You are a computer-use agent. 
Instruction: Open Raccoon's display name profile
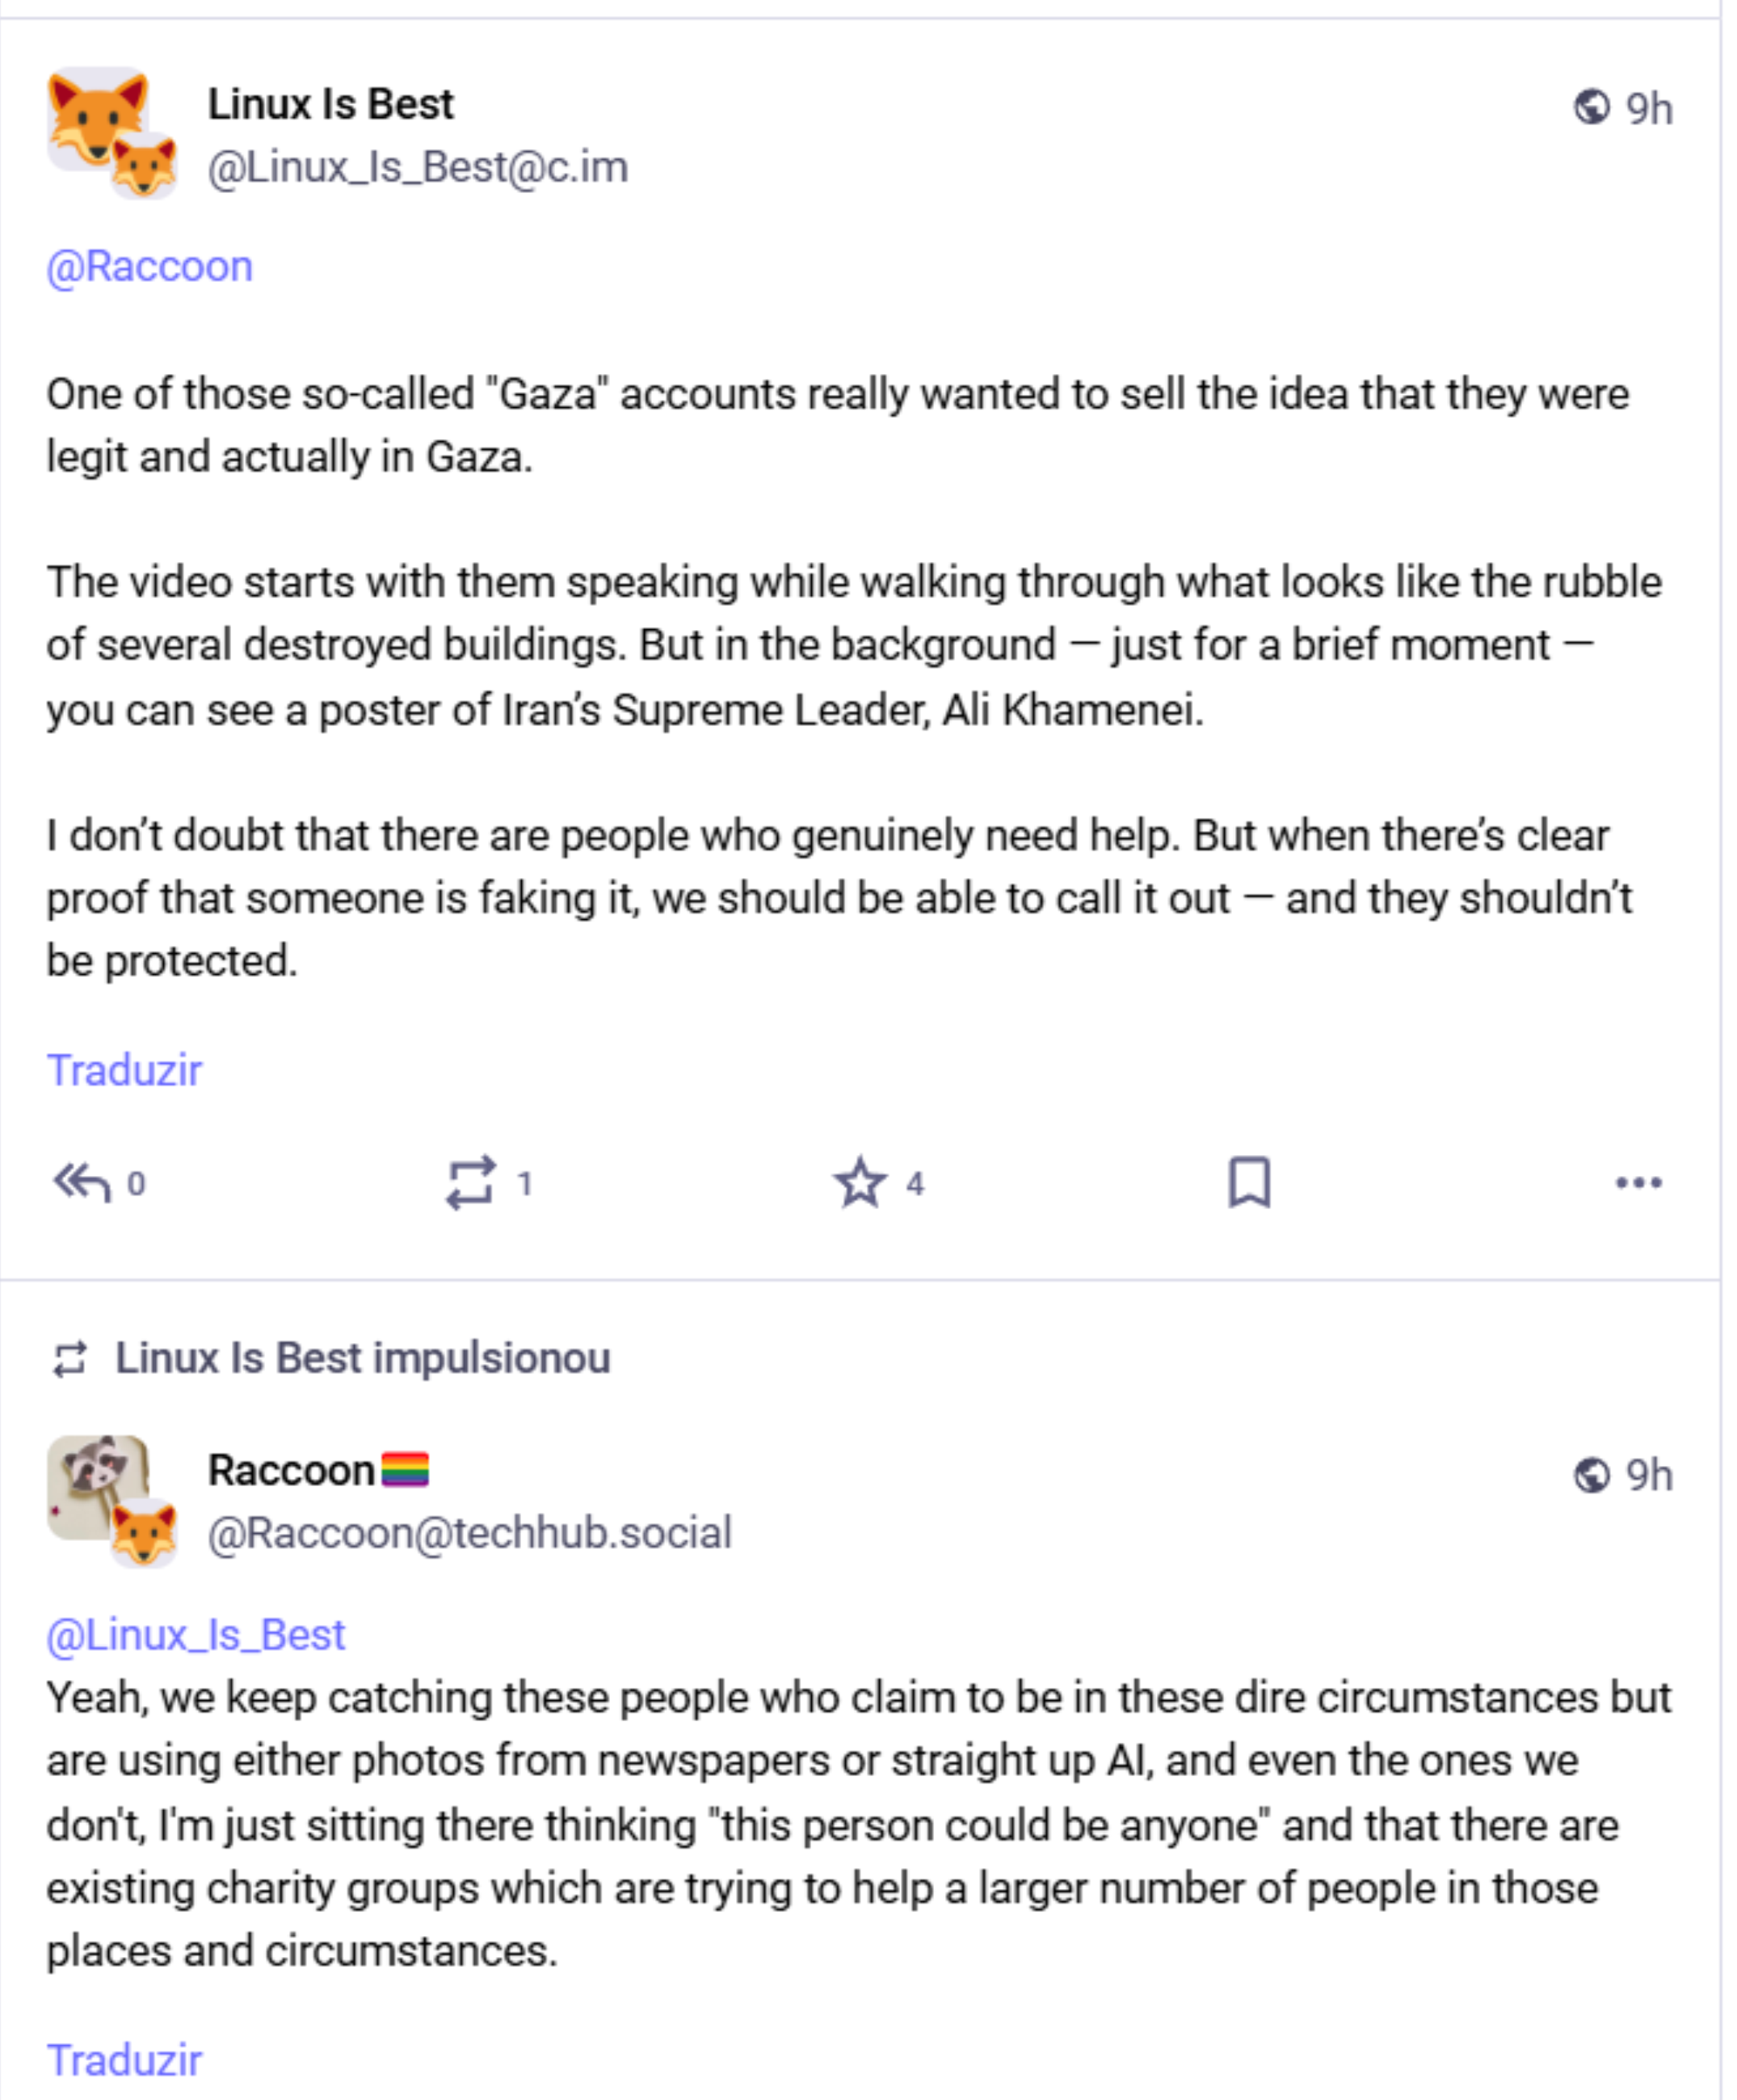point(292,1471)
